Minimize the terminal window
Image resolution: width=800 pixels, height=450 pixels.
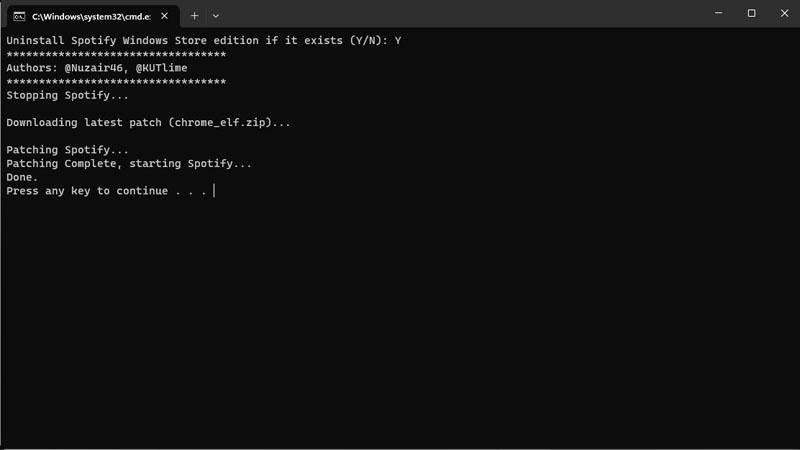pos(718,13)
